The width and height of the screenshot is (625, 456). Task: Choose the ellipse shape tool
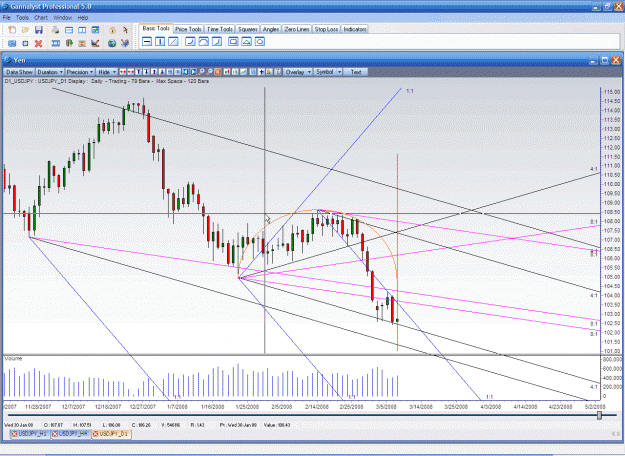coord(259,41)
